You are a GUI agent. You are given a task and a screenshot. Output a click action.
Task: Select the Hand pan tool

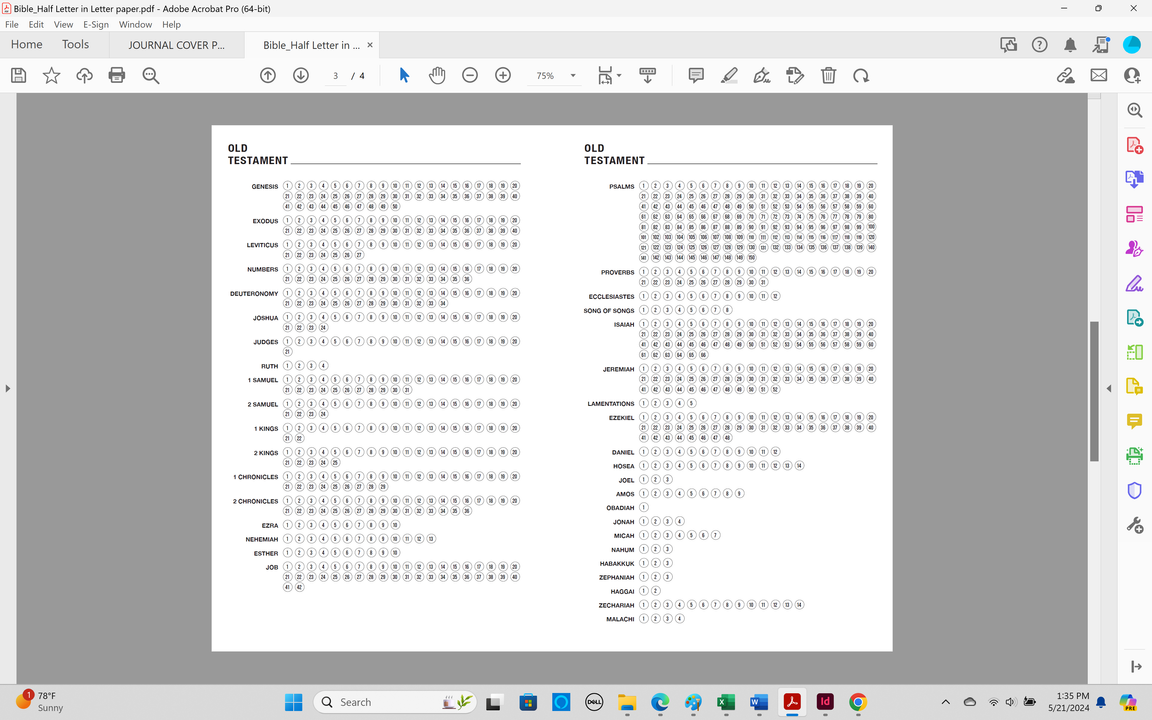click(437, 76)
